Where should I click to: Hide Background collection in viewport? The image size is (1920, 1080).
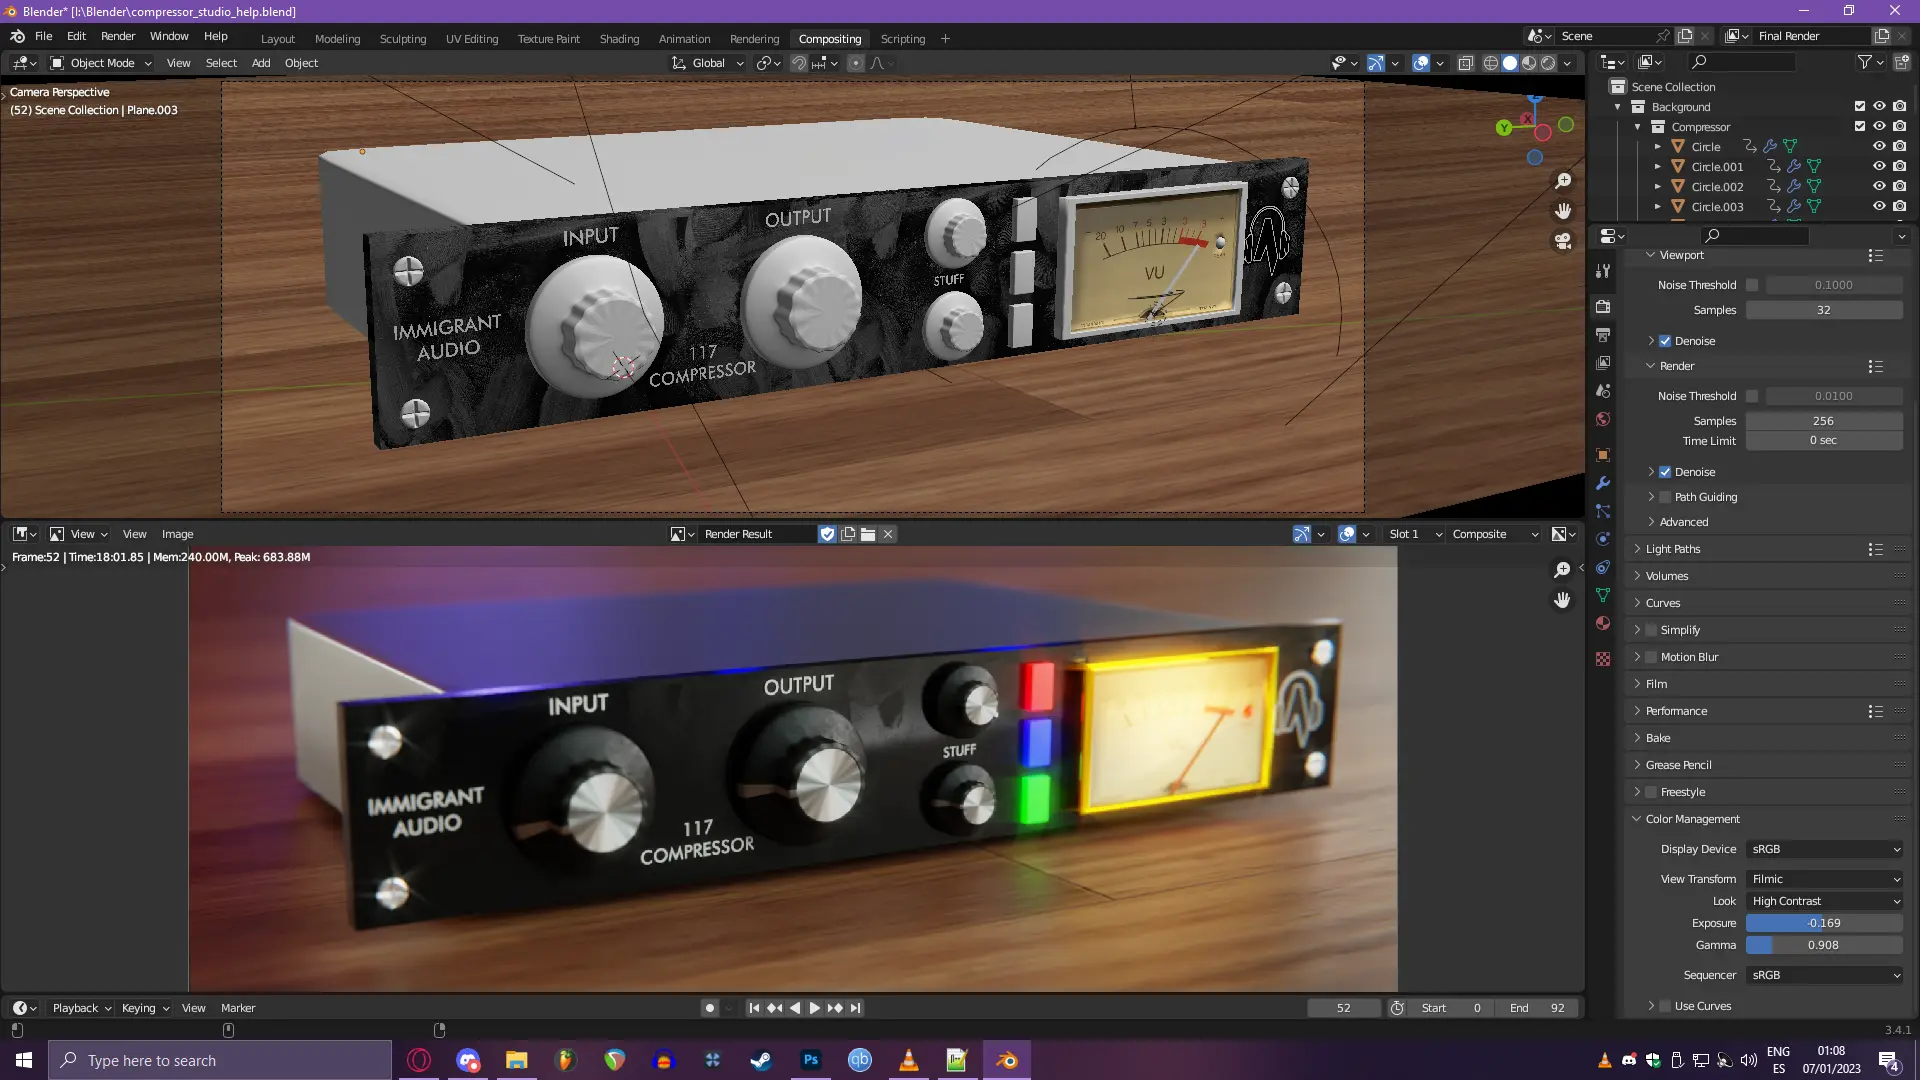(x=1879, y=106)
